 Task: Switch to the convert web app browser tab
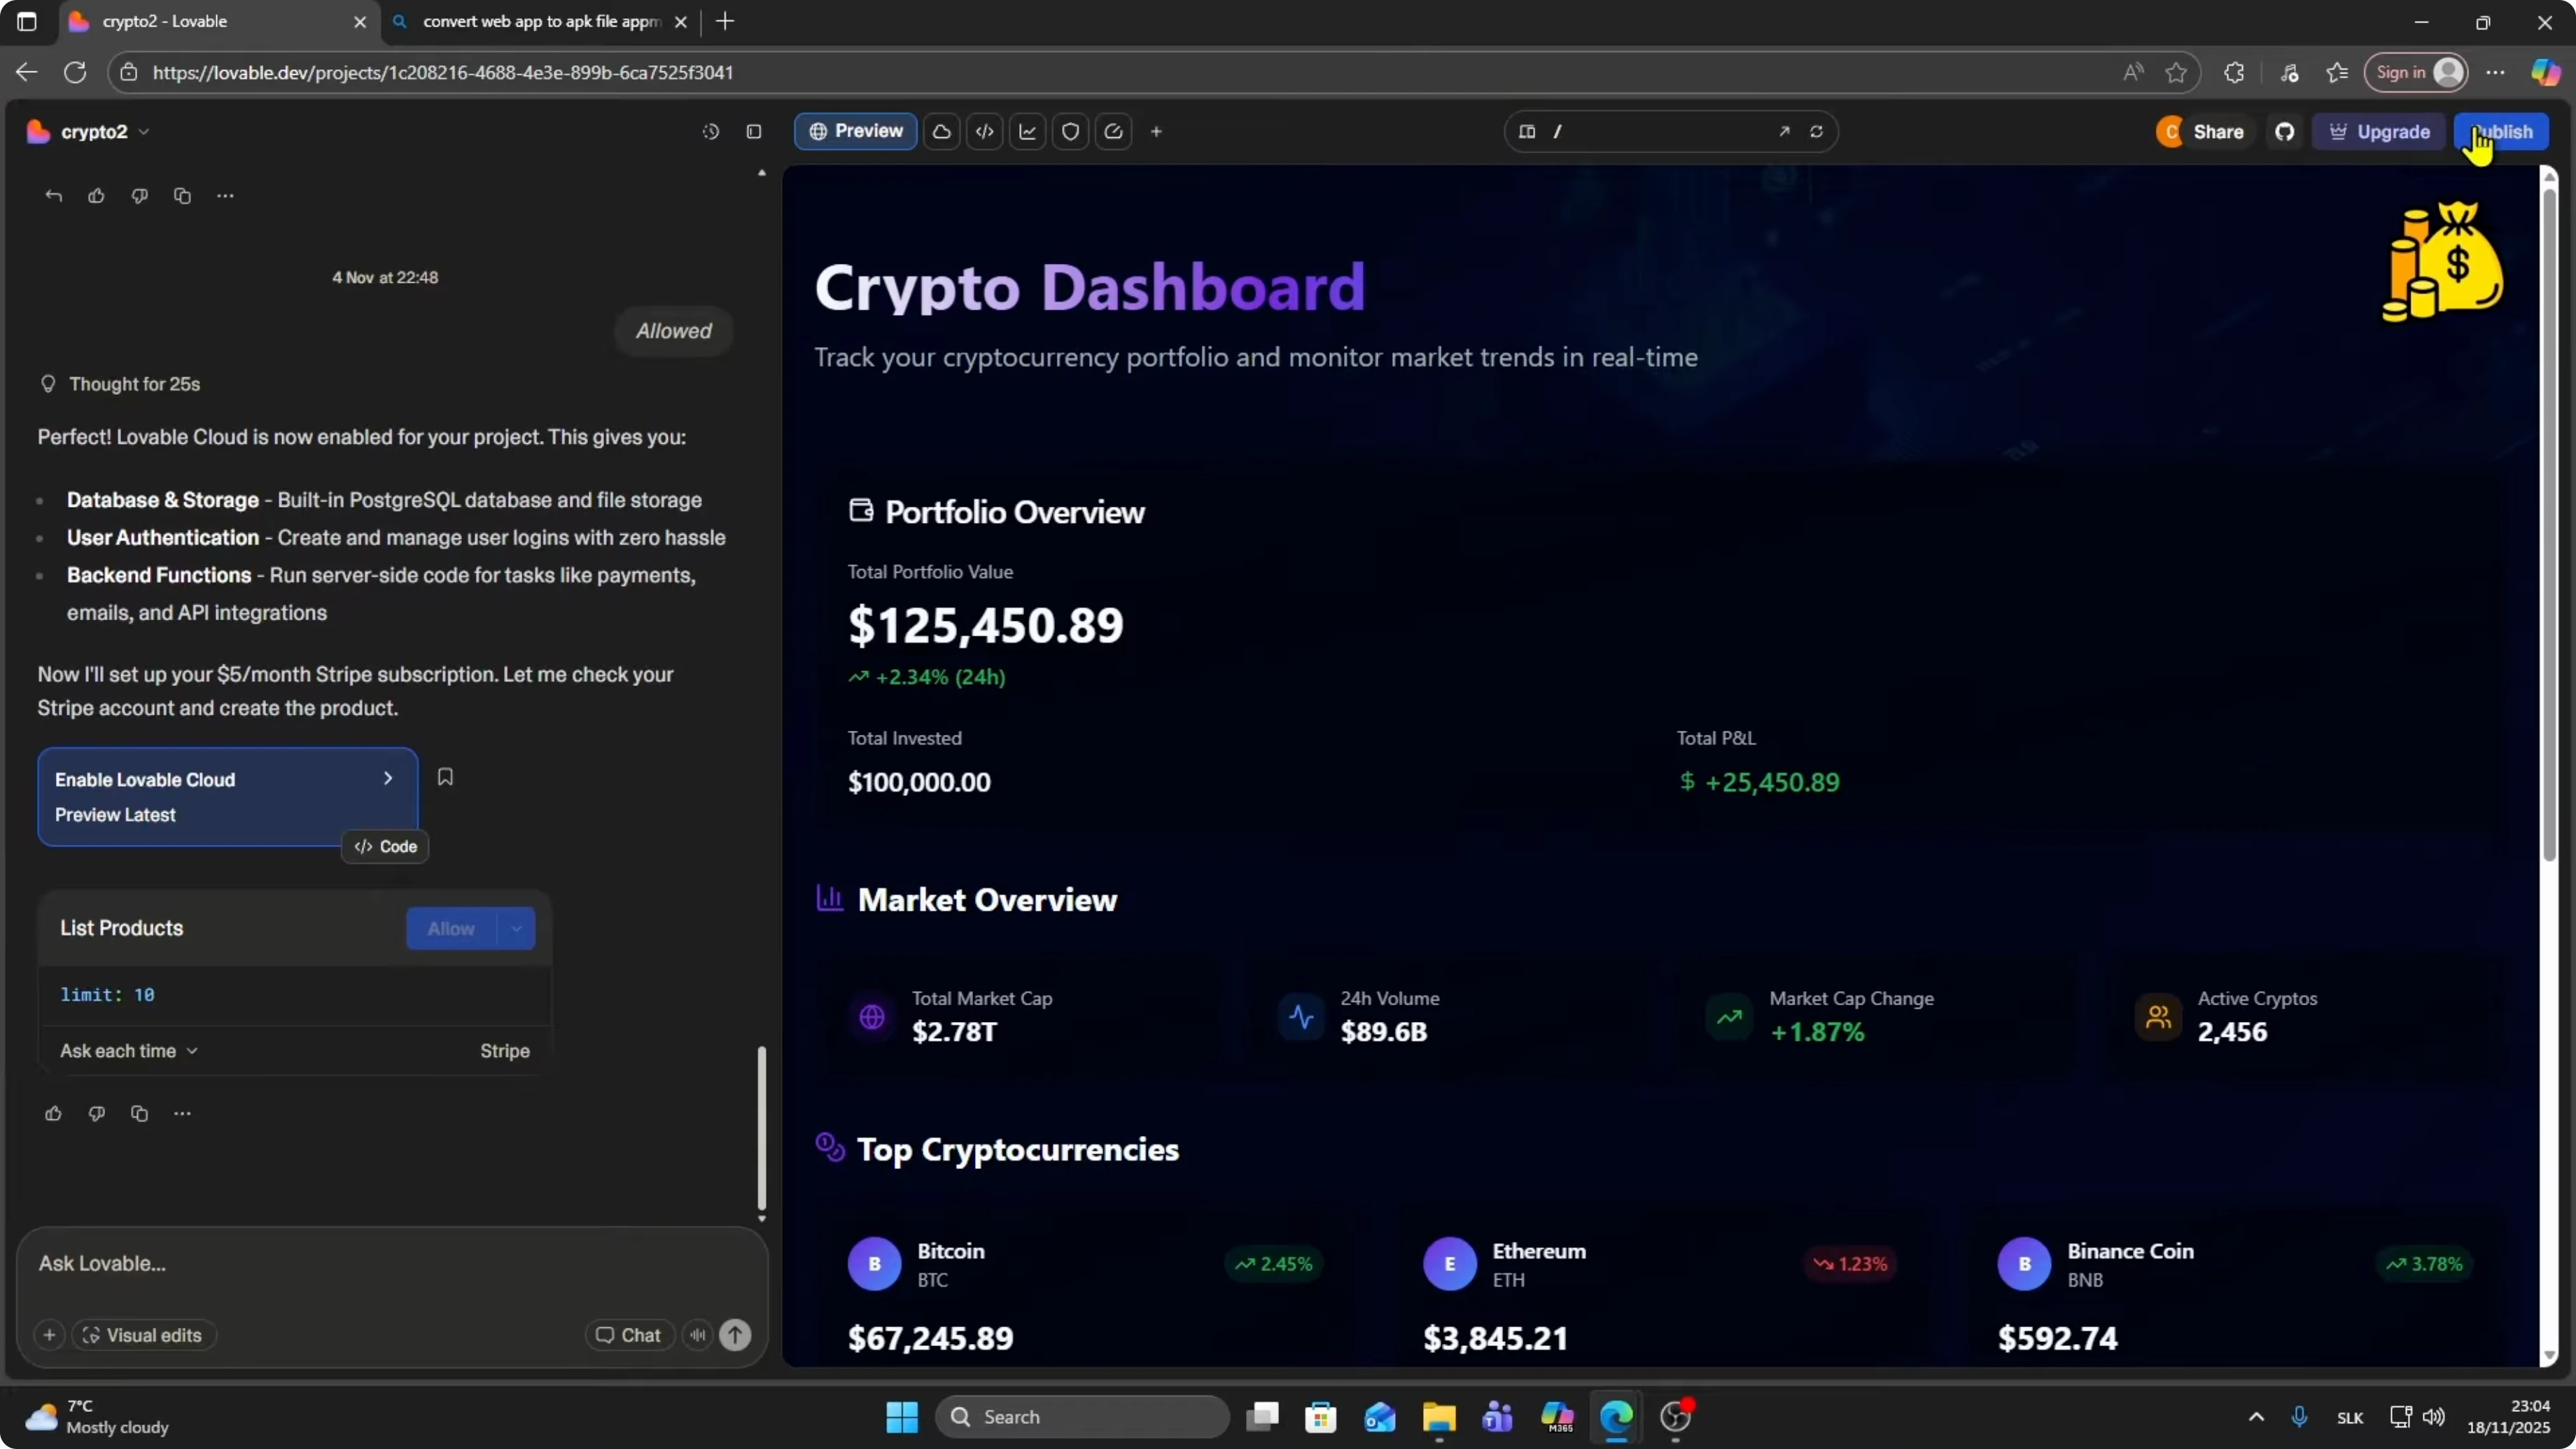pos(540,21)
